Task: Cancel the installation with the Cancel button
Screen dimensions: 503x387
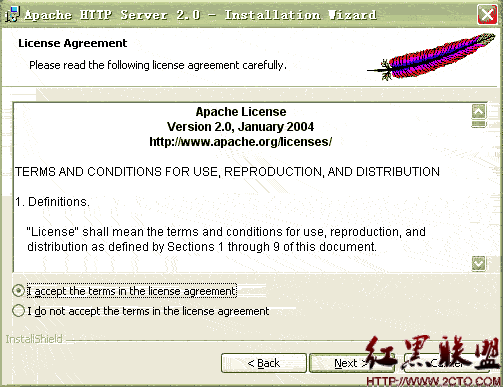Action: [446, 363]
